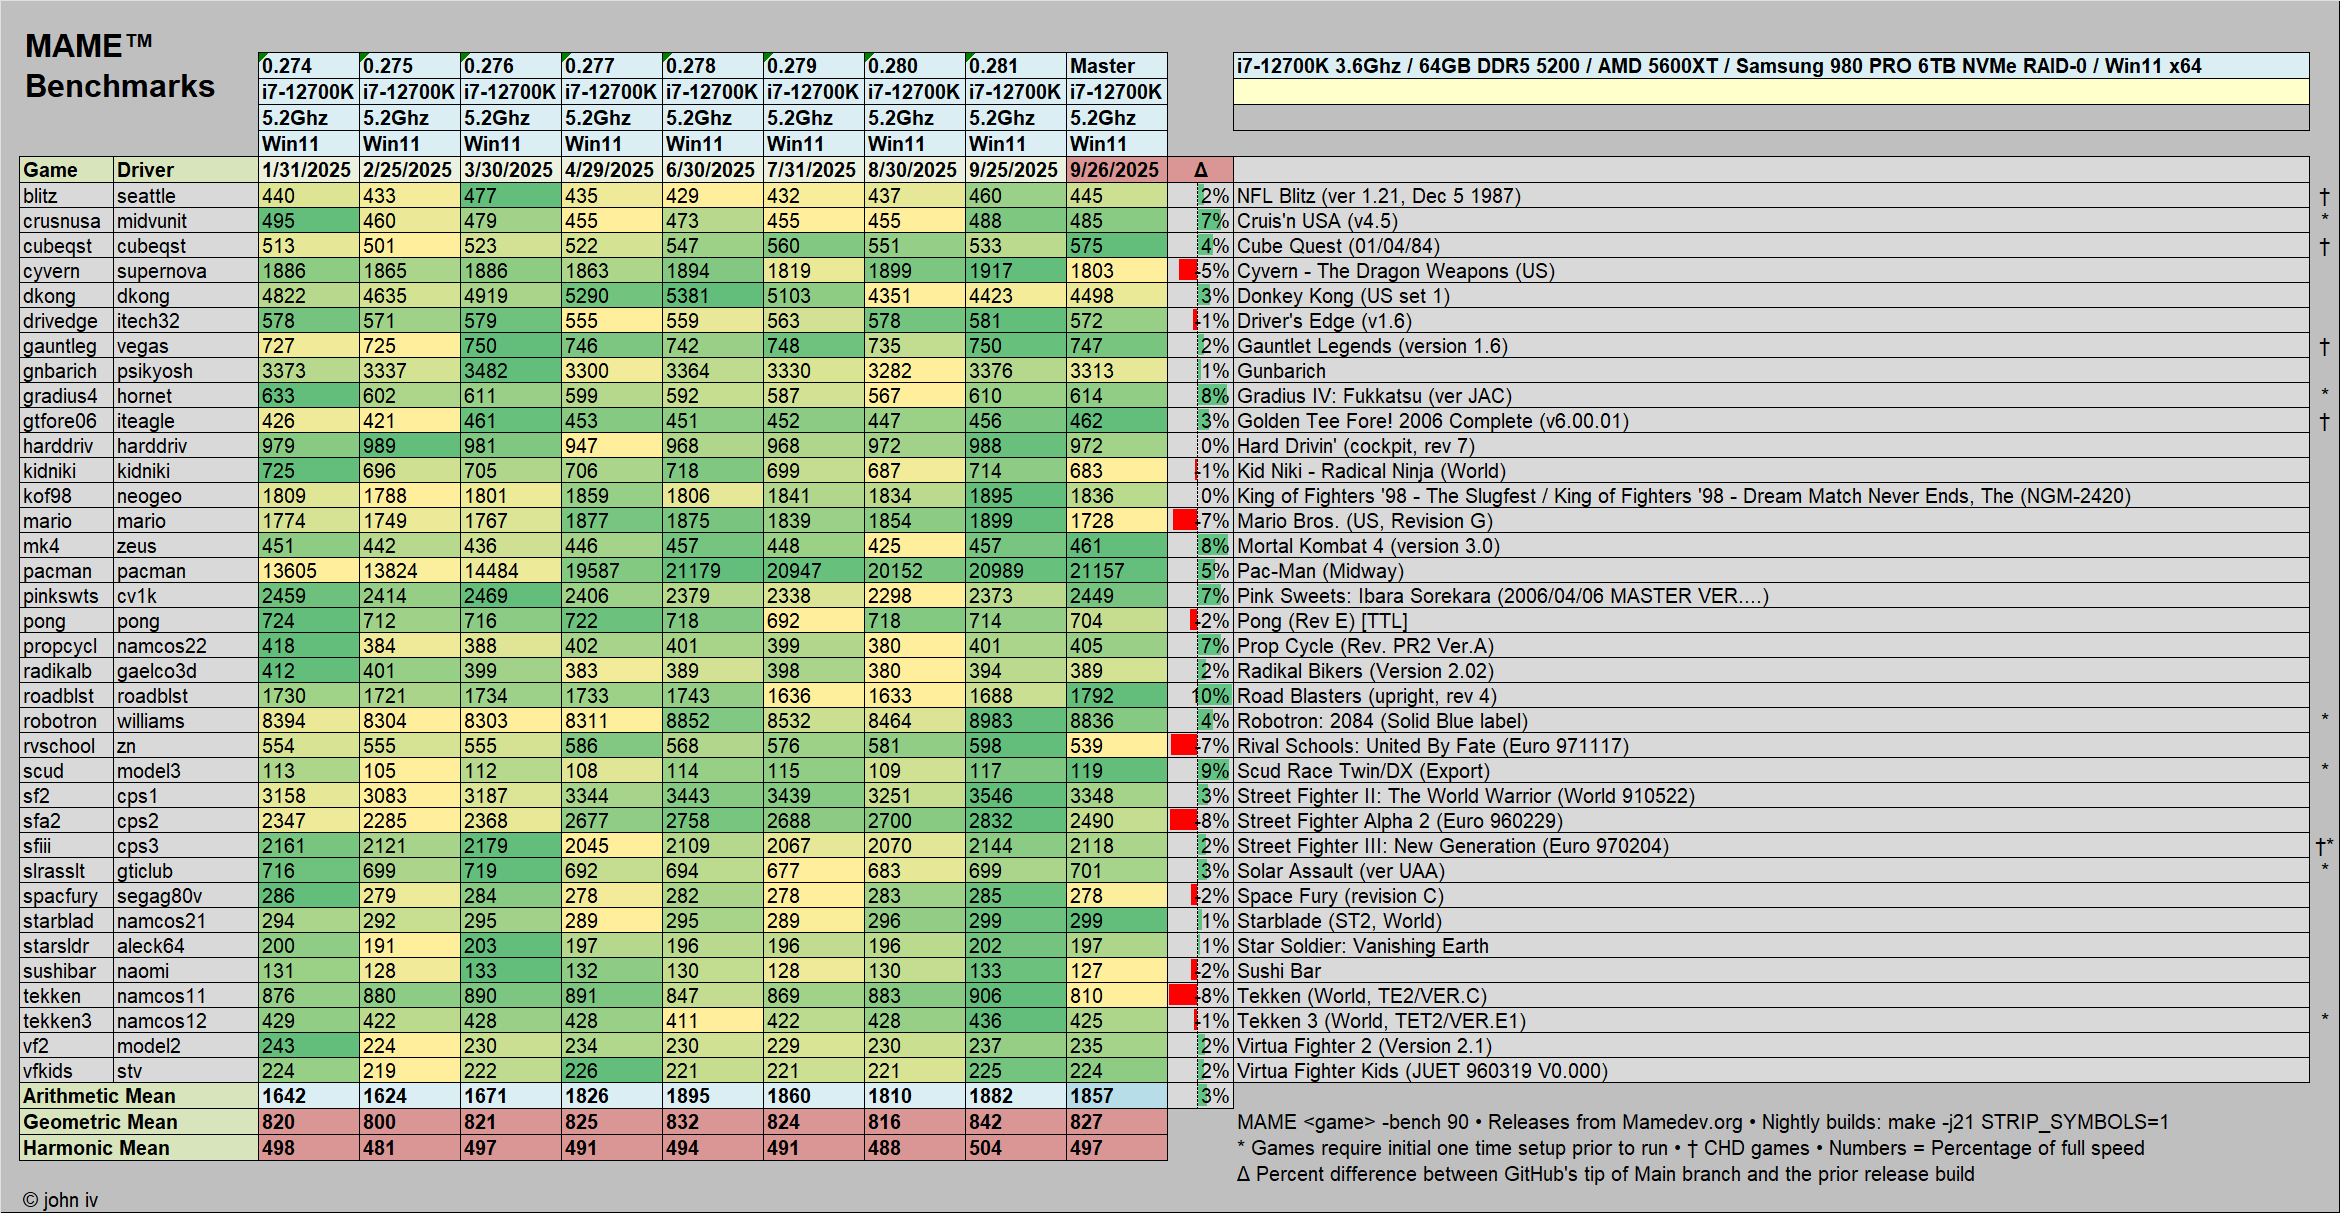Click the rvschool Master value 539
Screen dimensions: 2340x1213
click(1117, 746)
